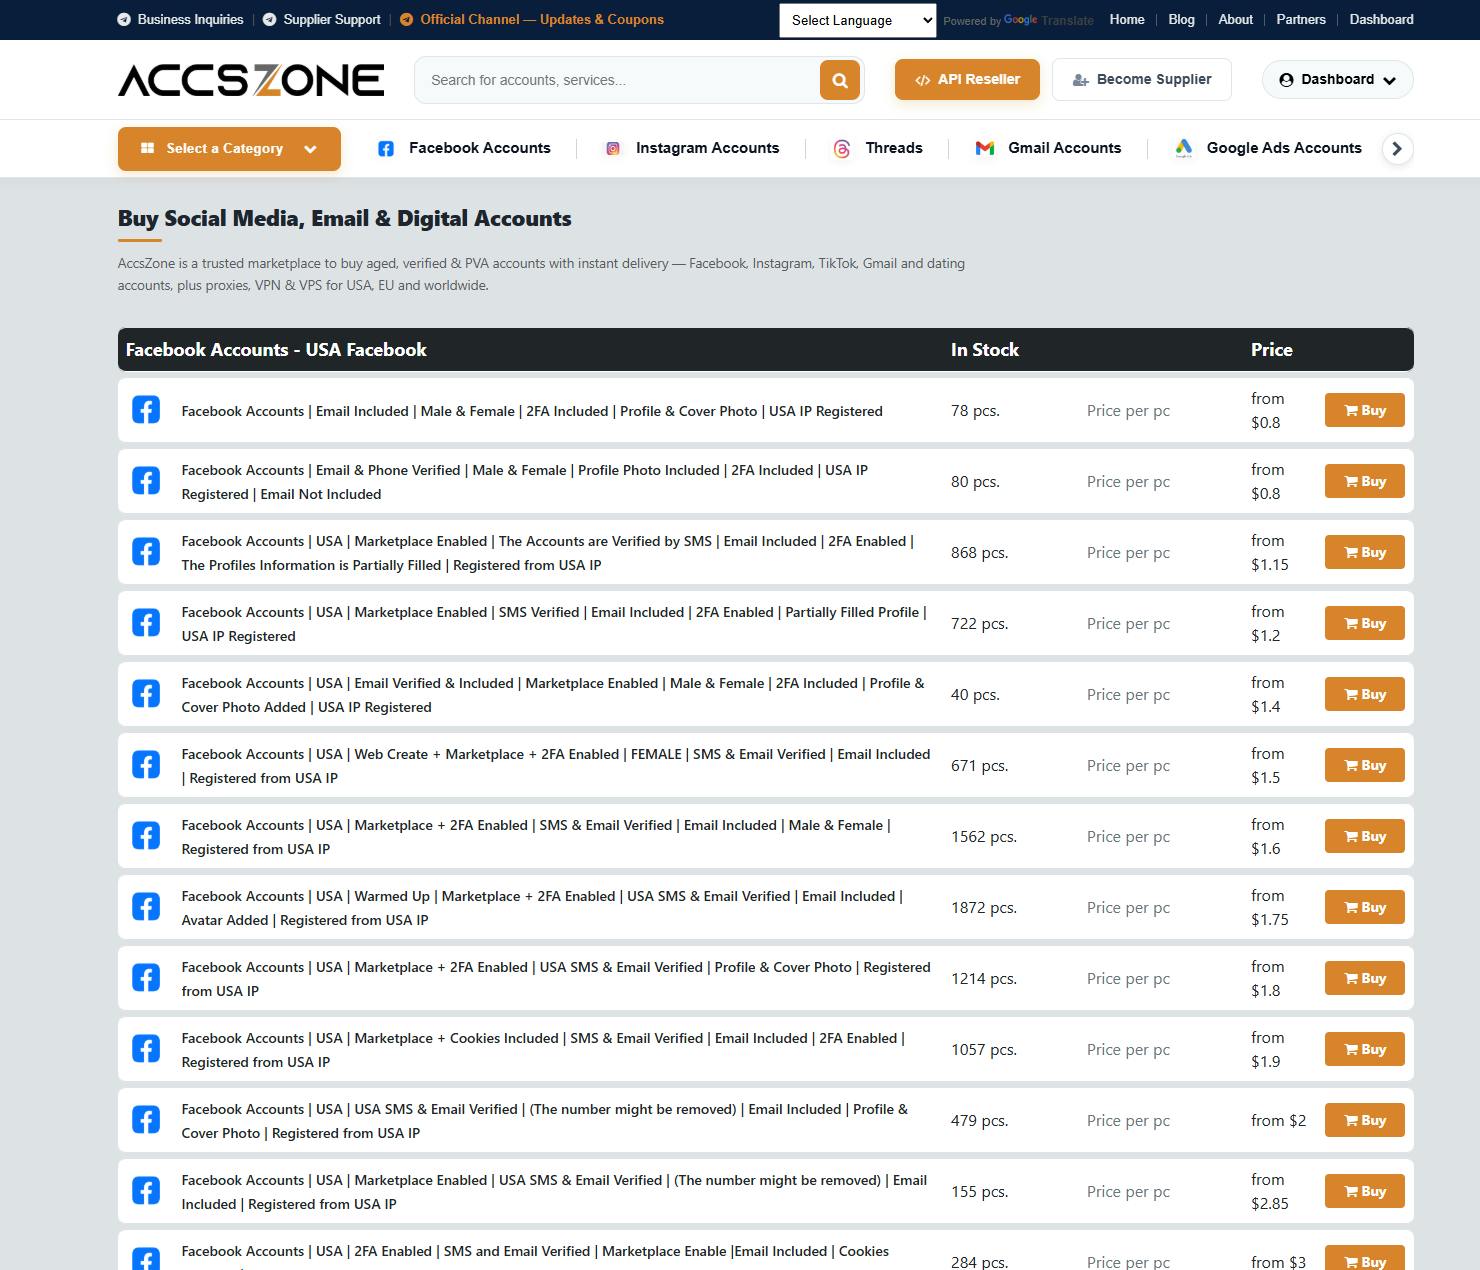1480x1270 pixels.
Task: Click the Facebook icon in the 722 pcs. row
Action: coord(146,623)
